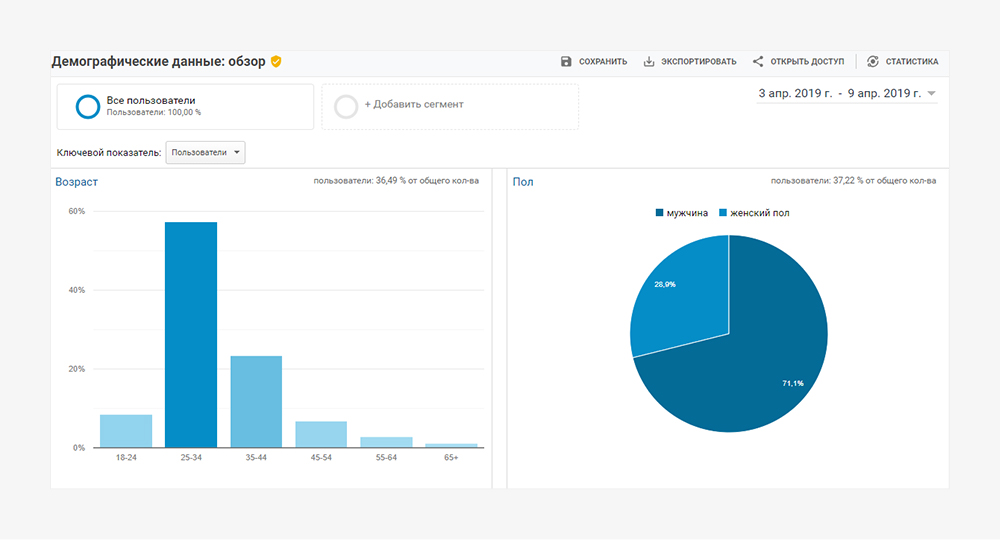This screenshot has height=540, width=1000.
Task: Open the Пол gender report link
Action: point(522,182)
